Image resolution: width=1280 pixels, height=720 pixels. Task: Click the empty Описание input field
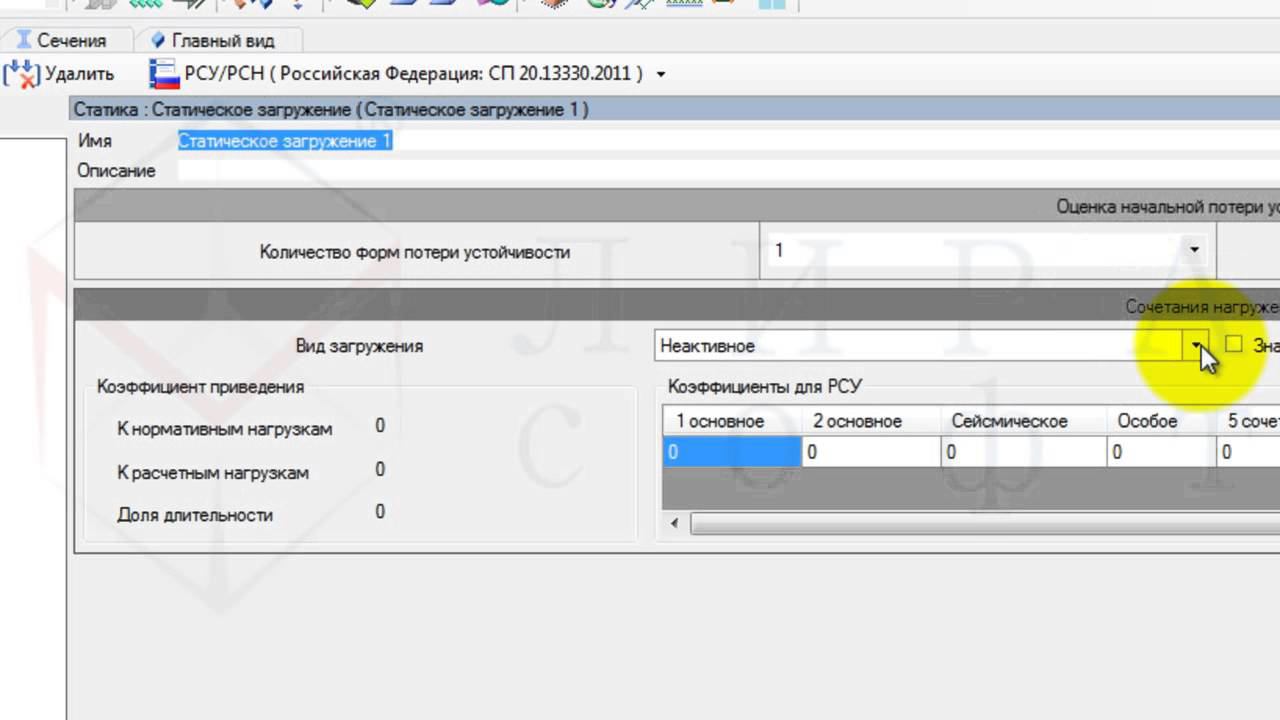(x=728, y=171)
